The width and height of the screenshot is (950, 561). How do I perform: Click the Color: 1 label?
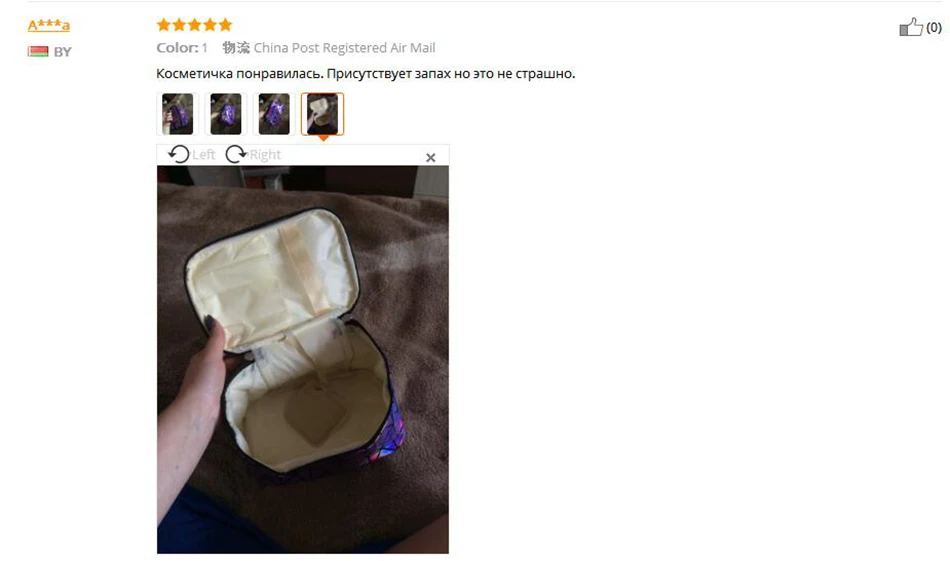pos(182,48)
